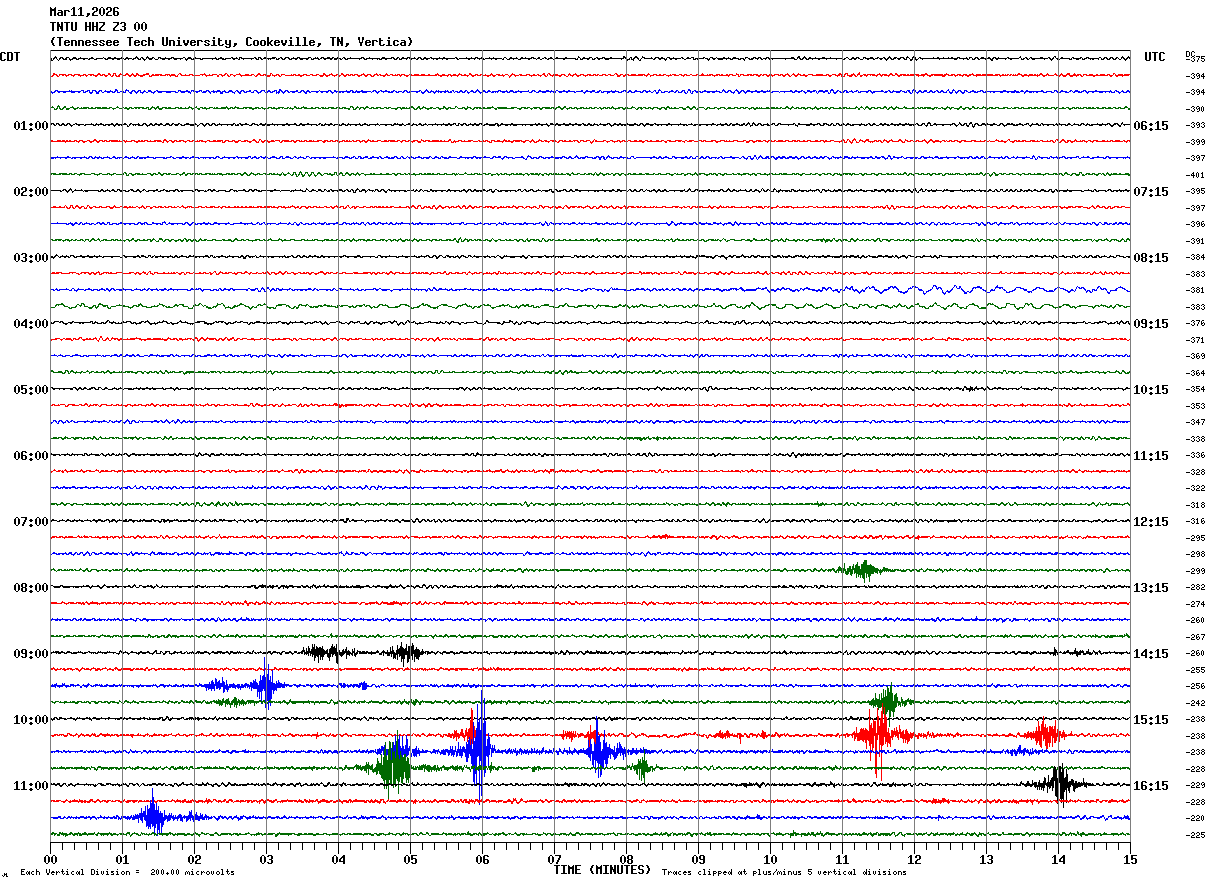
Task: Click the TIME (MINUTES) axis title
Action: (602, 870)
